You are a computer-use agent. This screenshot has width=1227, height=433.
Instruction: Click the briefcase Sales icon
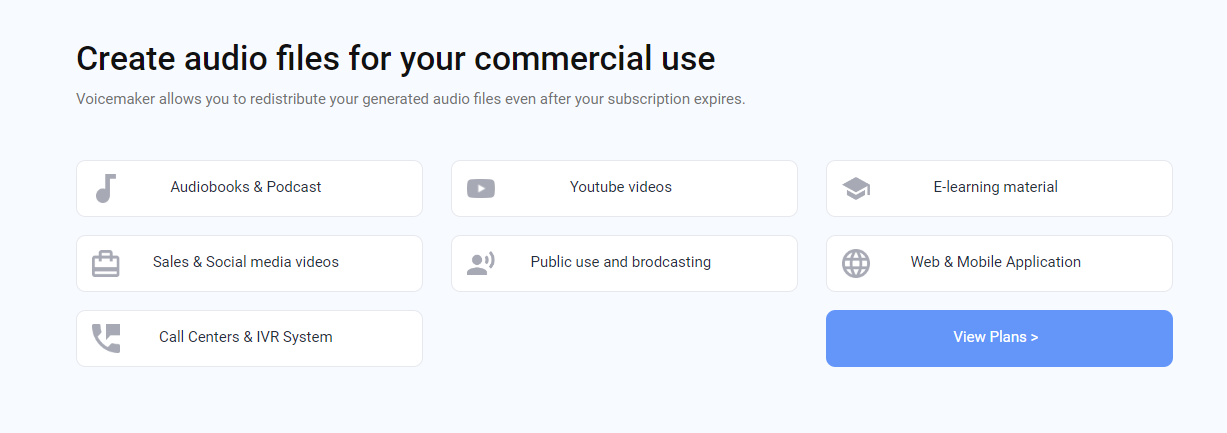pos(106,264)
